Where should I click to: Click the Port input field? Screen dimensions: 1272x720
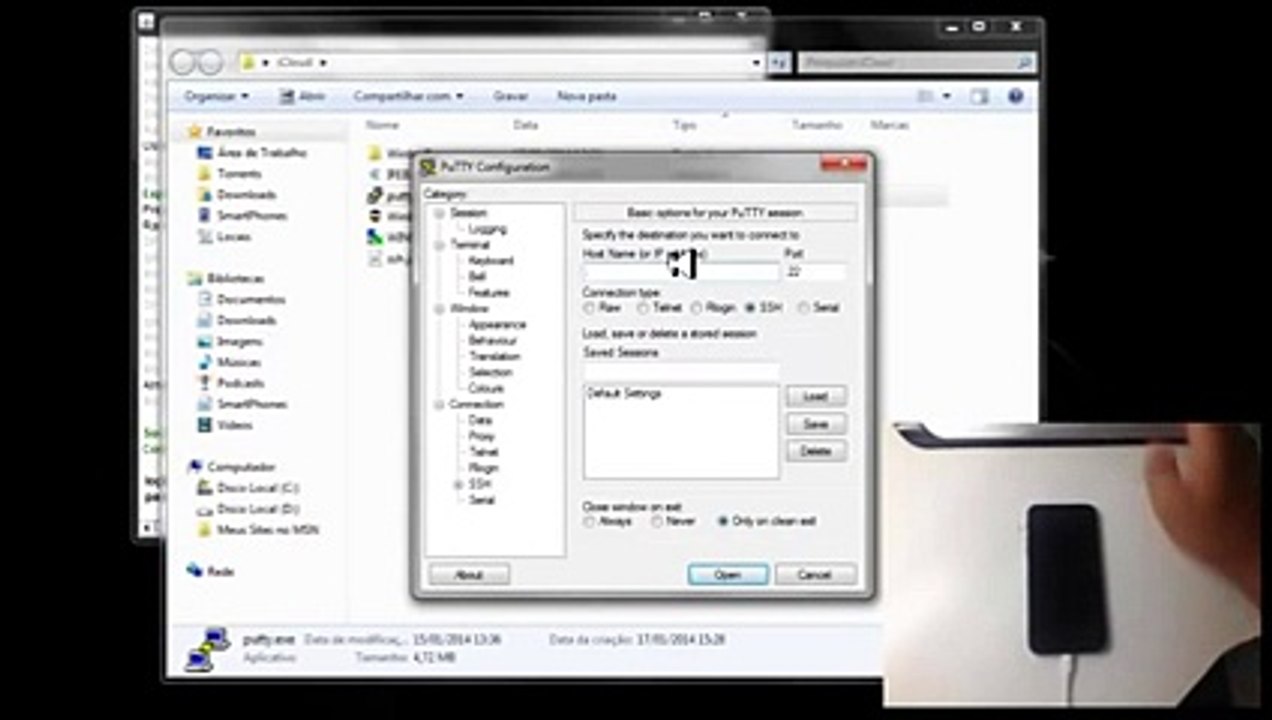815,272
